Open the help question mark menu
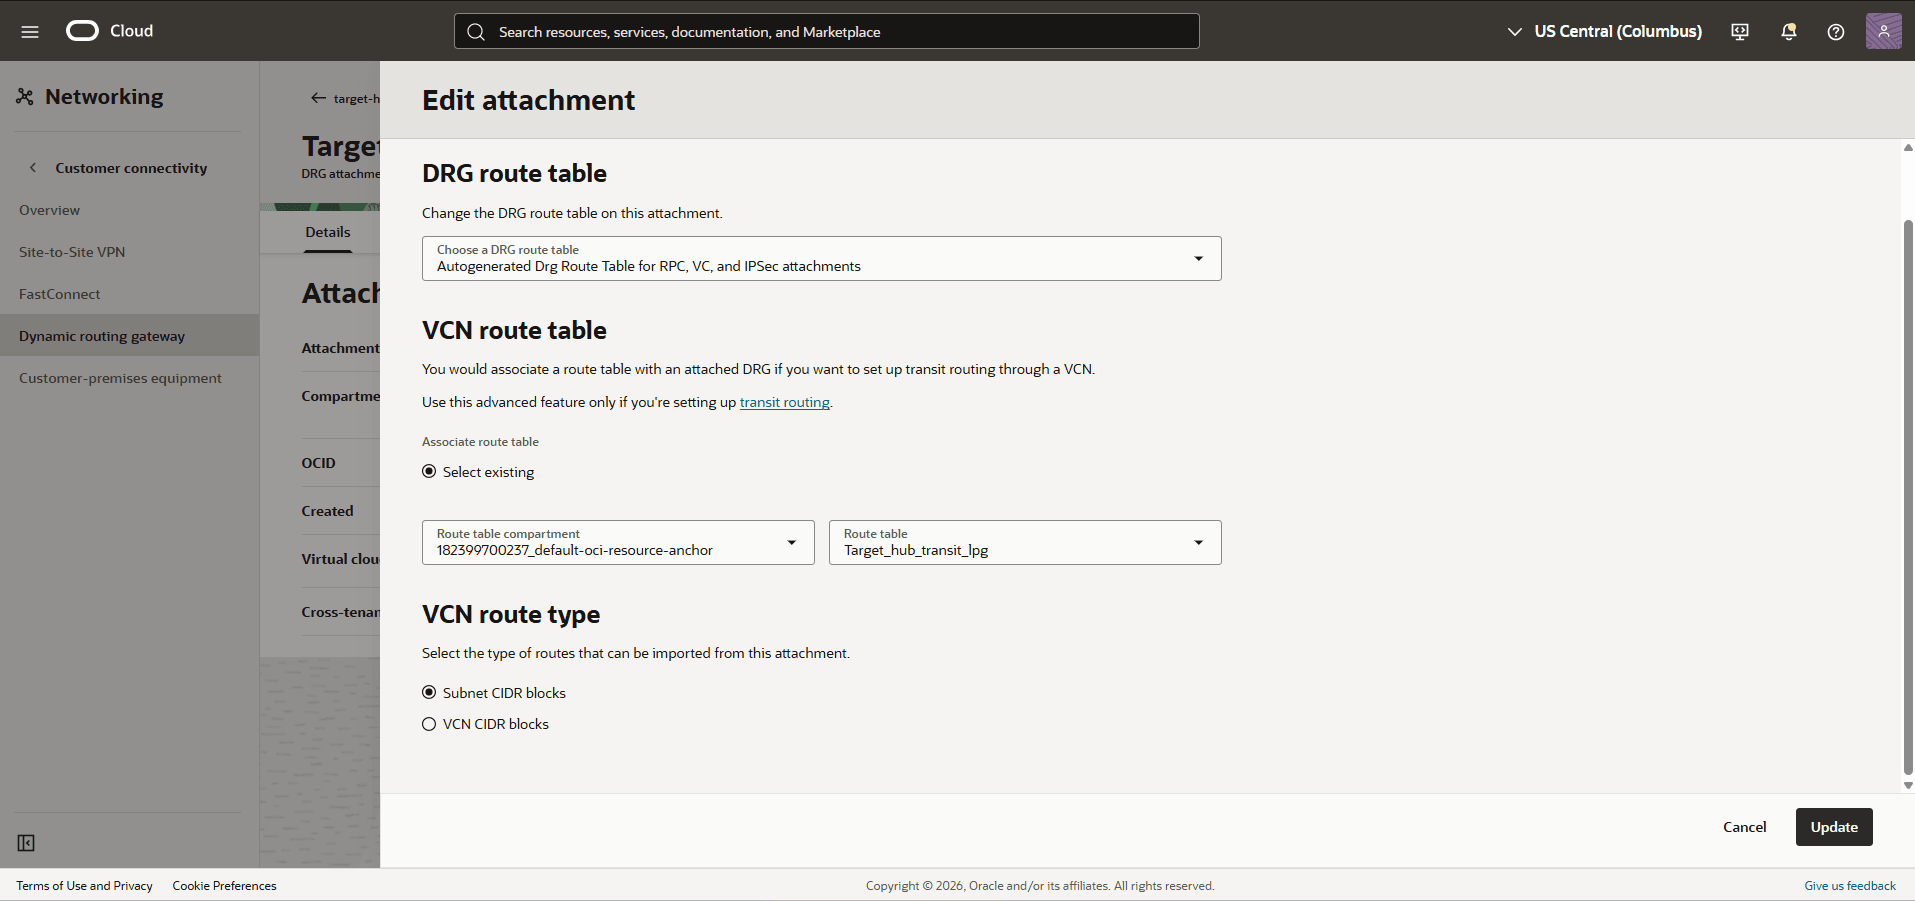1915x901 pixels. coord(1836,31)
